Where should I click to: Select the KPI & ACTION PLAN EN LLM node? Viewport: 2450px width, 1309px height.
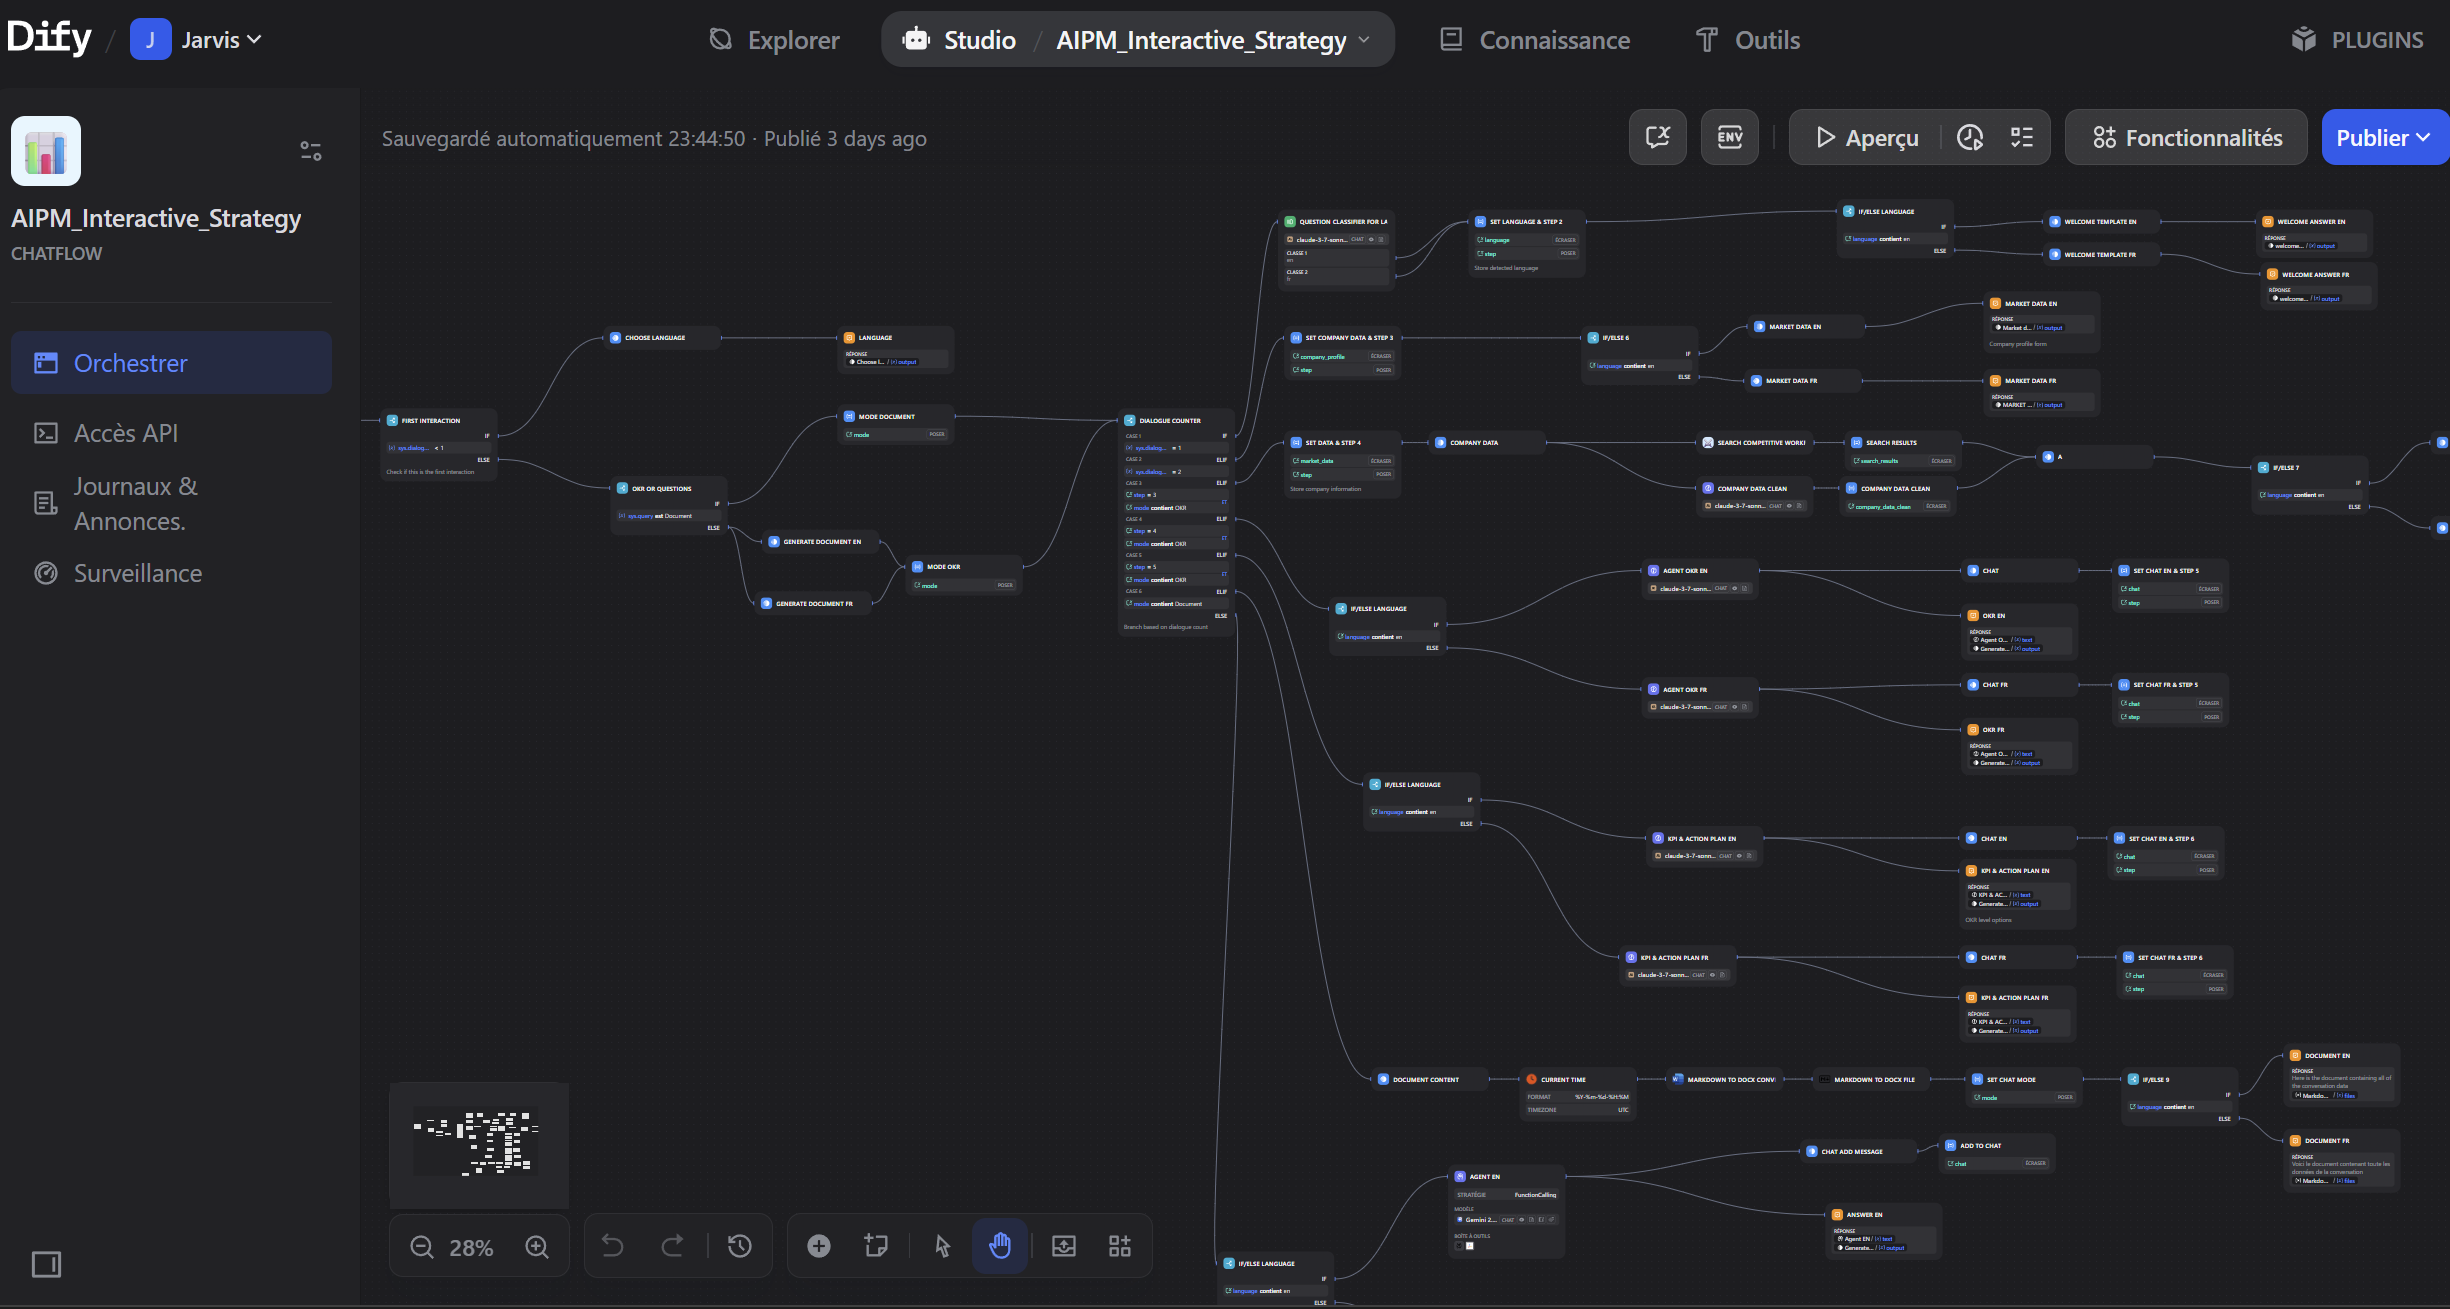pyautogui.click(x=1704, y=847)
